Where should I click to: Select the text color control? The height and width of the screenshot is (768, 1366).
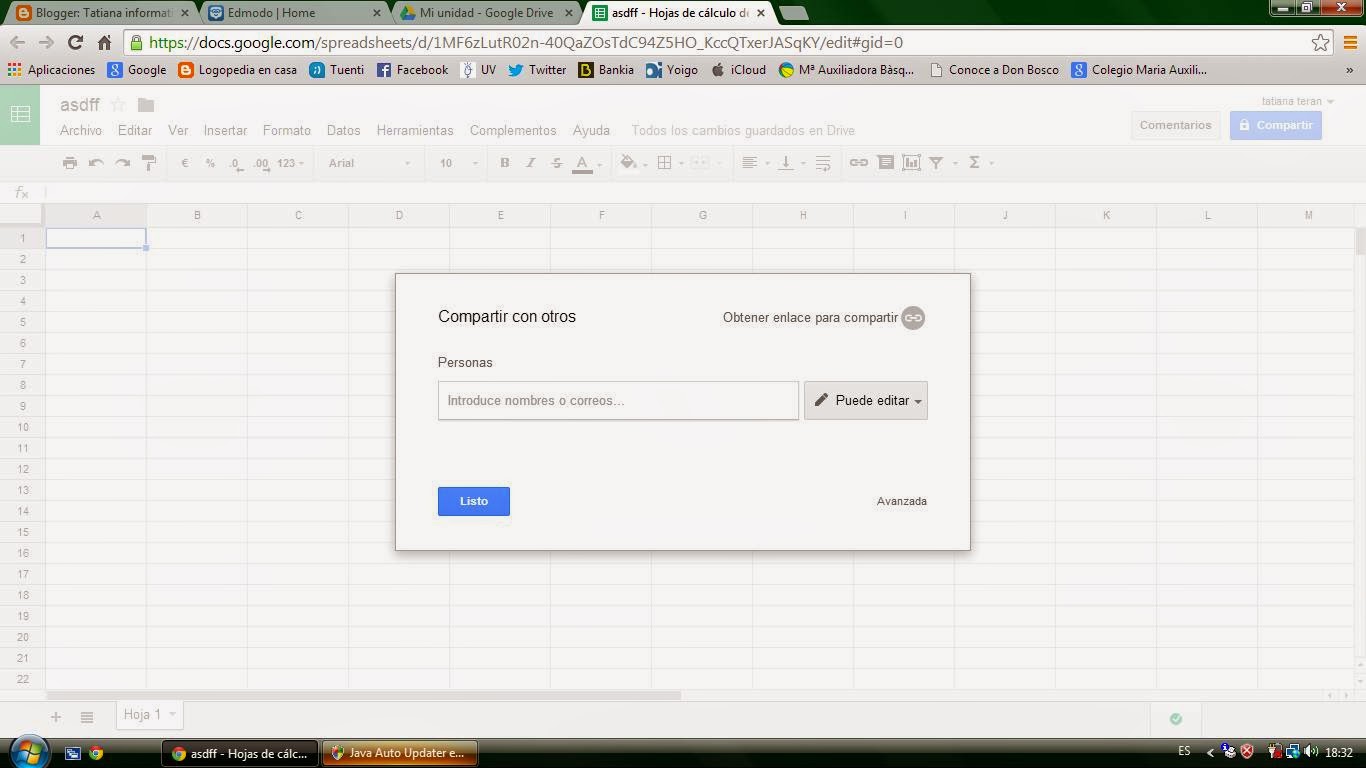pyautogui.click(x=583, y=162)
